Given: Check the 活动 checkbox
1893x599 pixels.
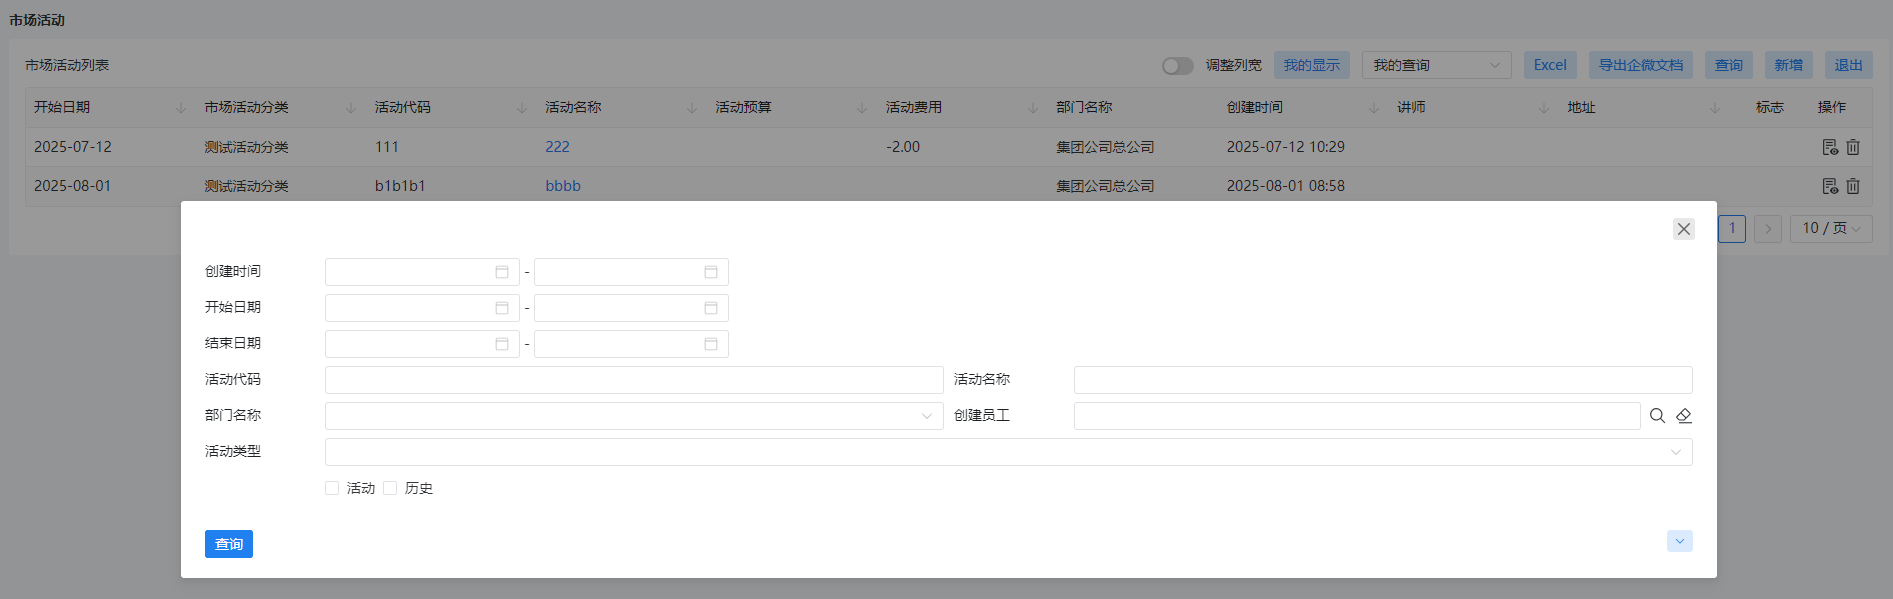Looking at the screenshot, I should coord(332,488).
